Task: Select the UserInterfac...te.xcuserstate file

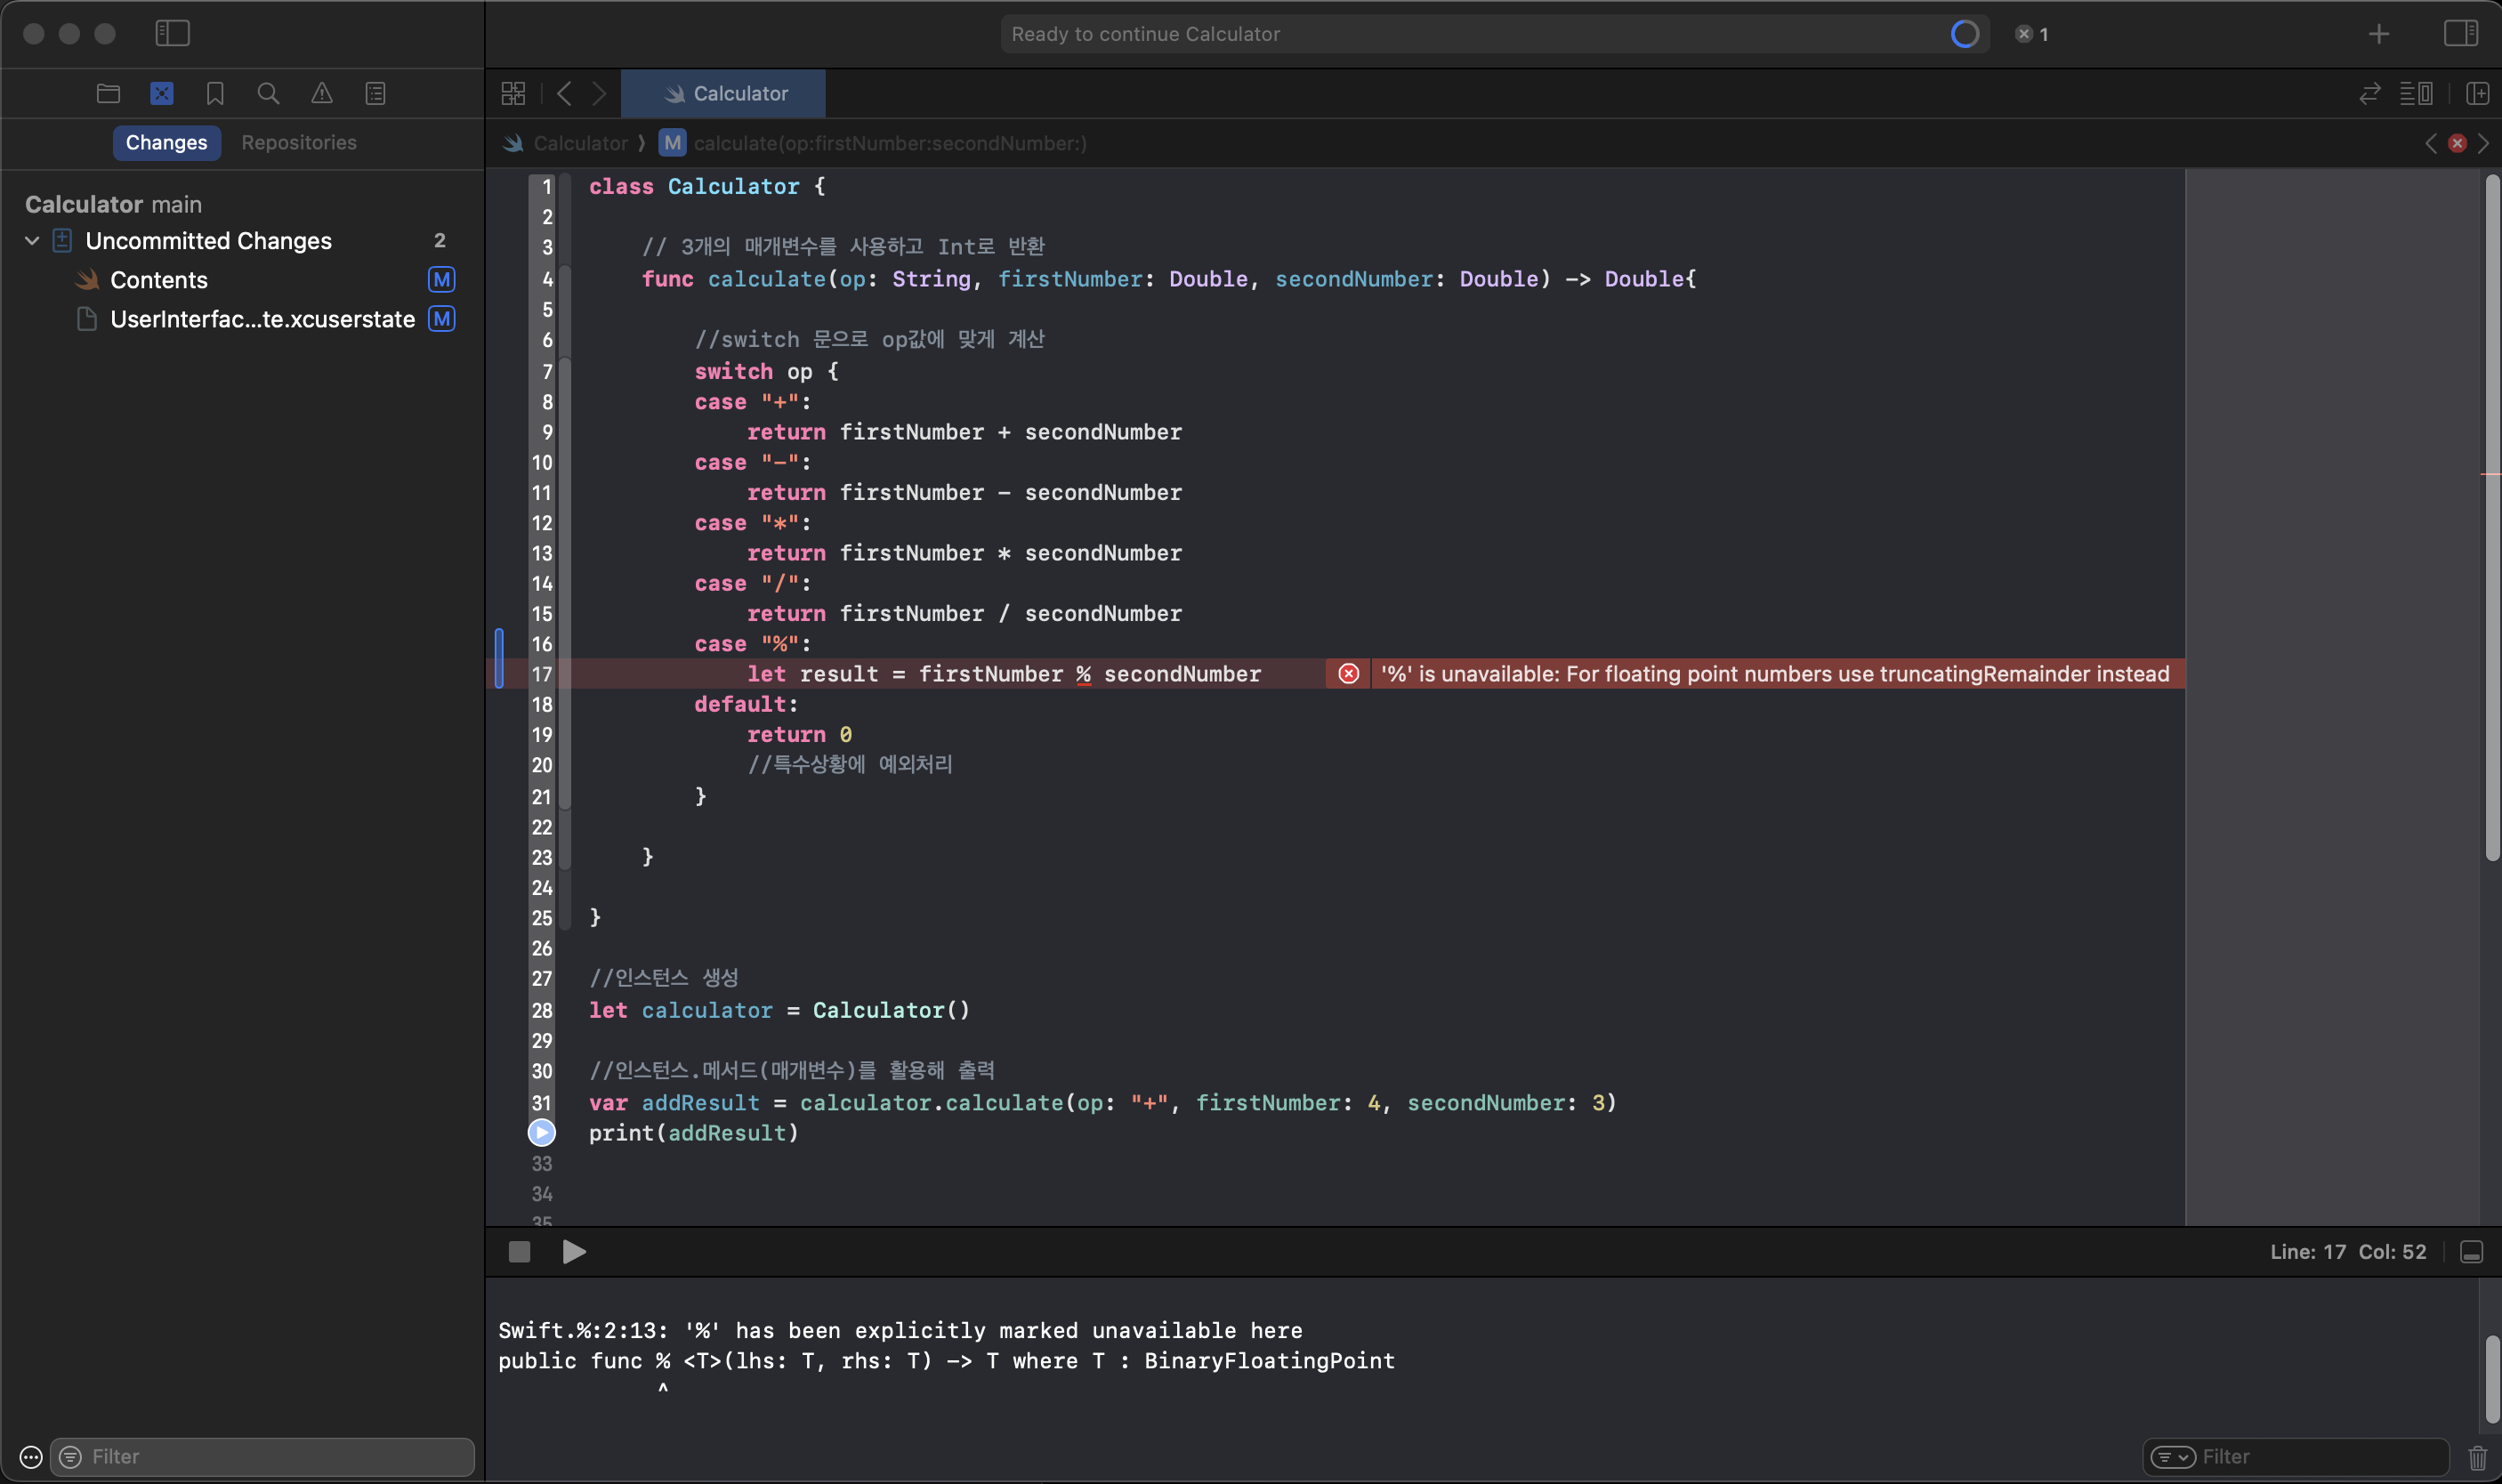Action: pos(242,318)
